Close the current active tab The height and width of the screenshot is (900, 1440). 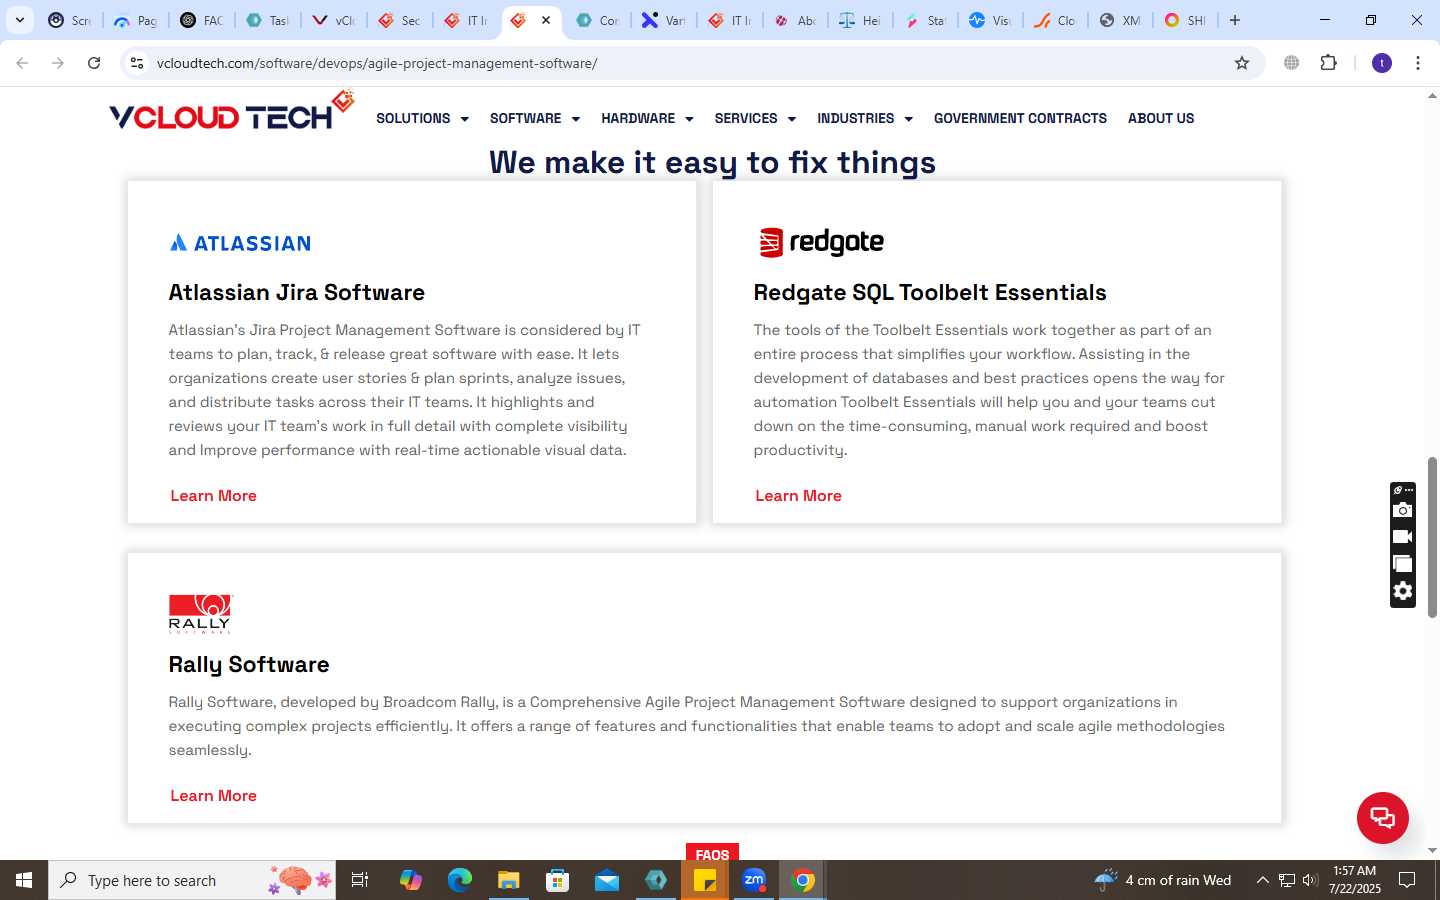(546, 20)
